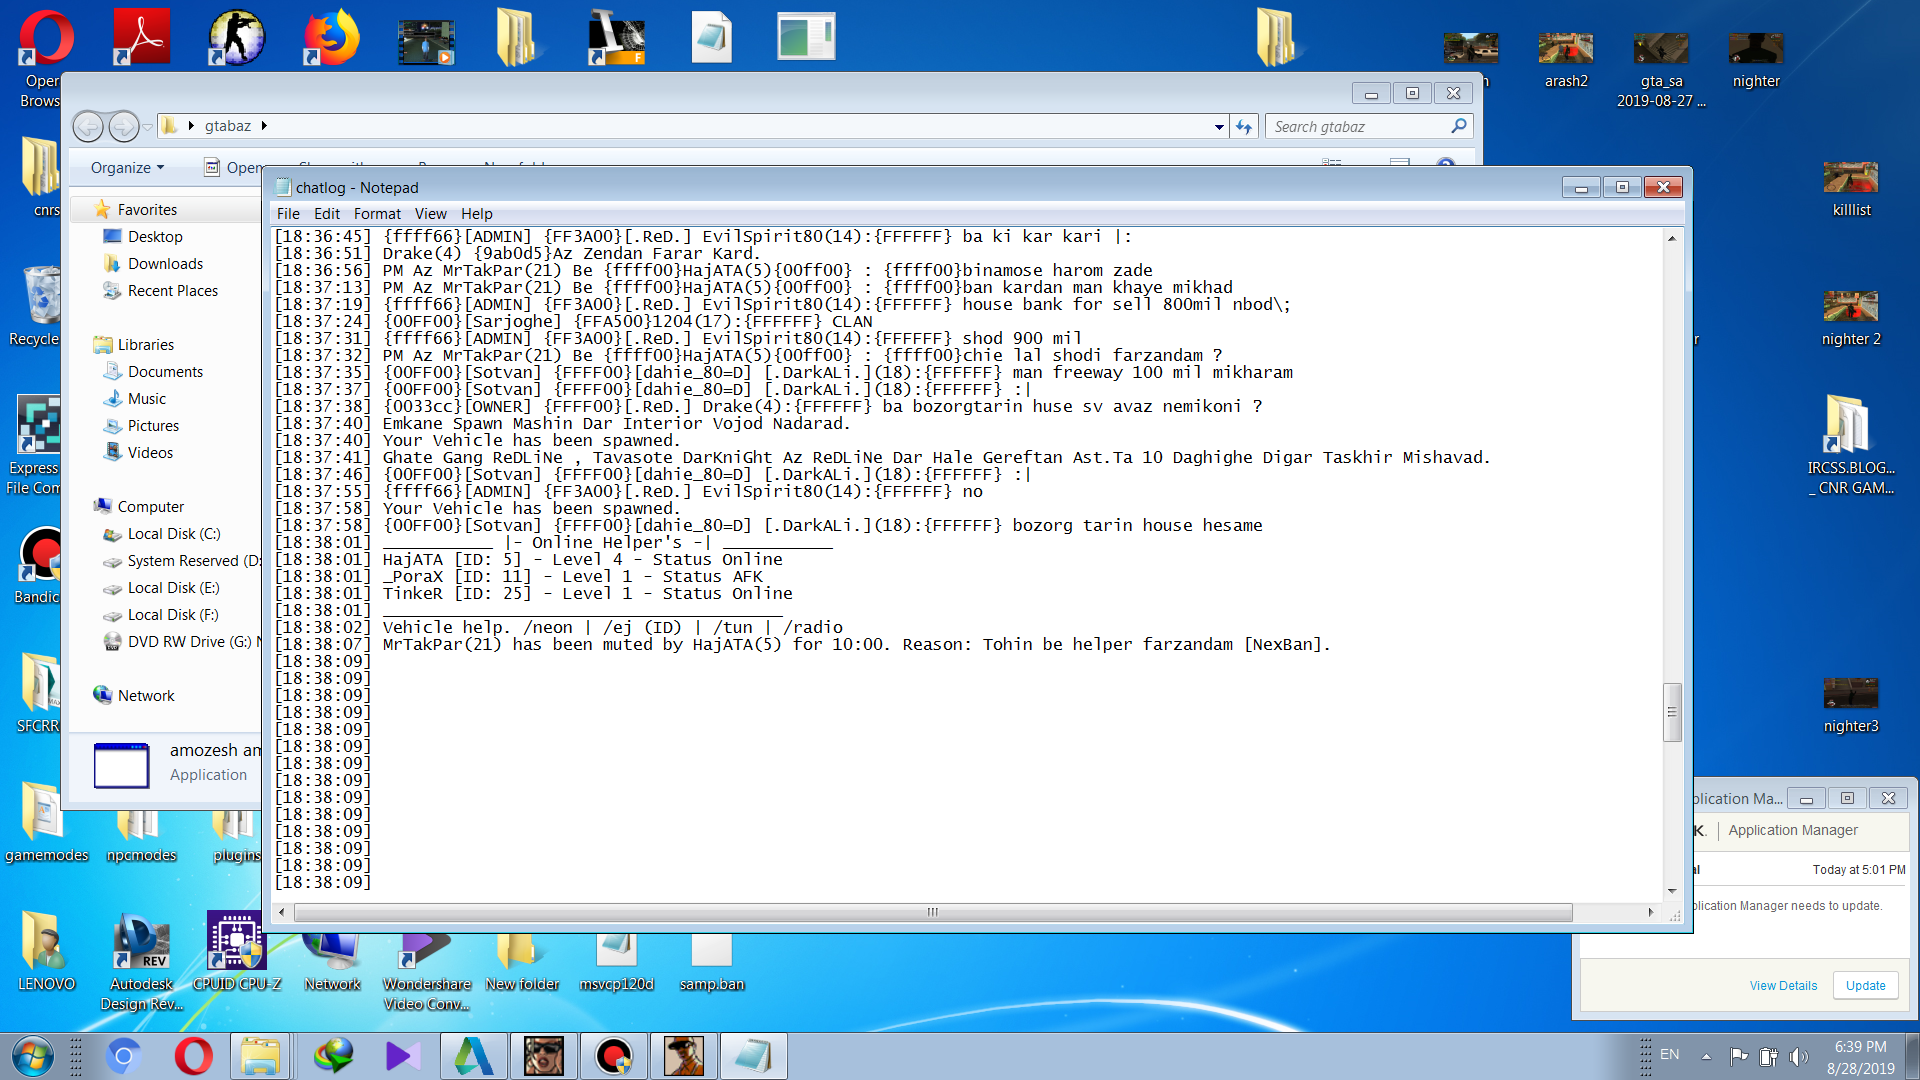Click the Update button in Application Manager
Image resolution: width=1920 pixels, height=1080 pixels.
1865,986
